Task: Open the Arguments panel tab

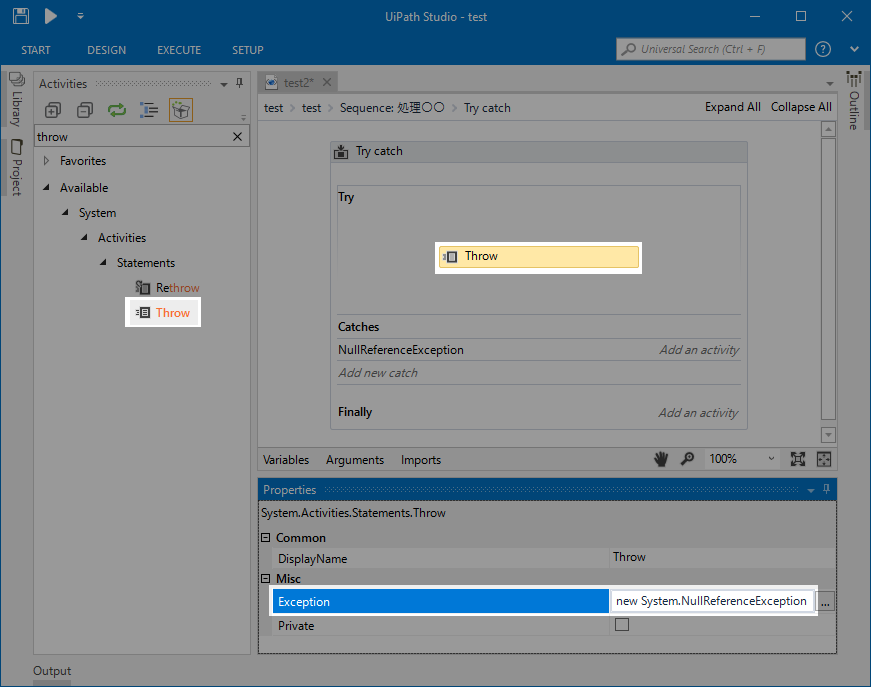Action: click(x=355, y=460)
